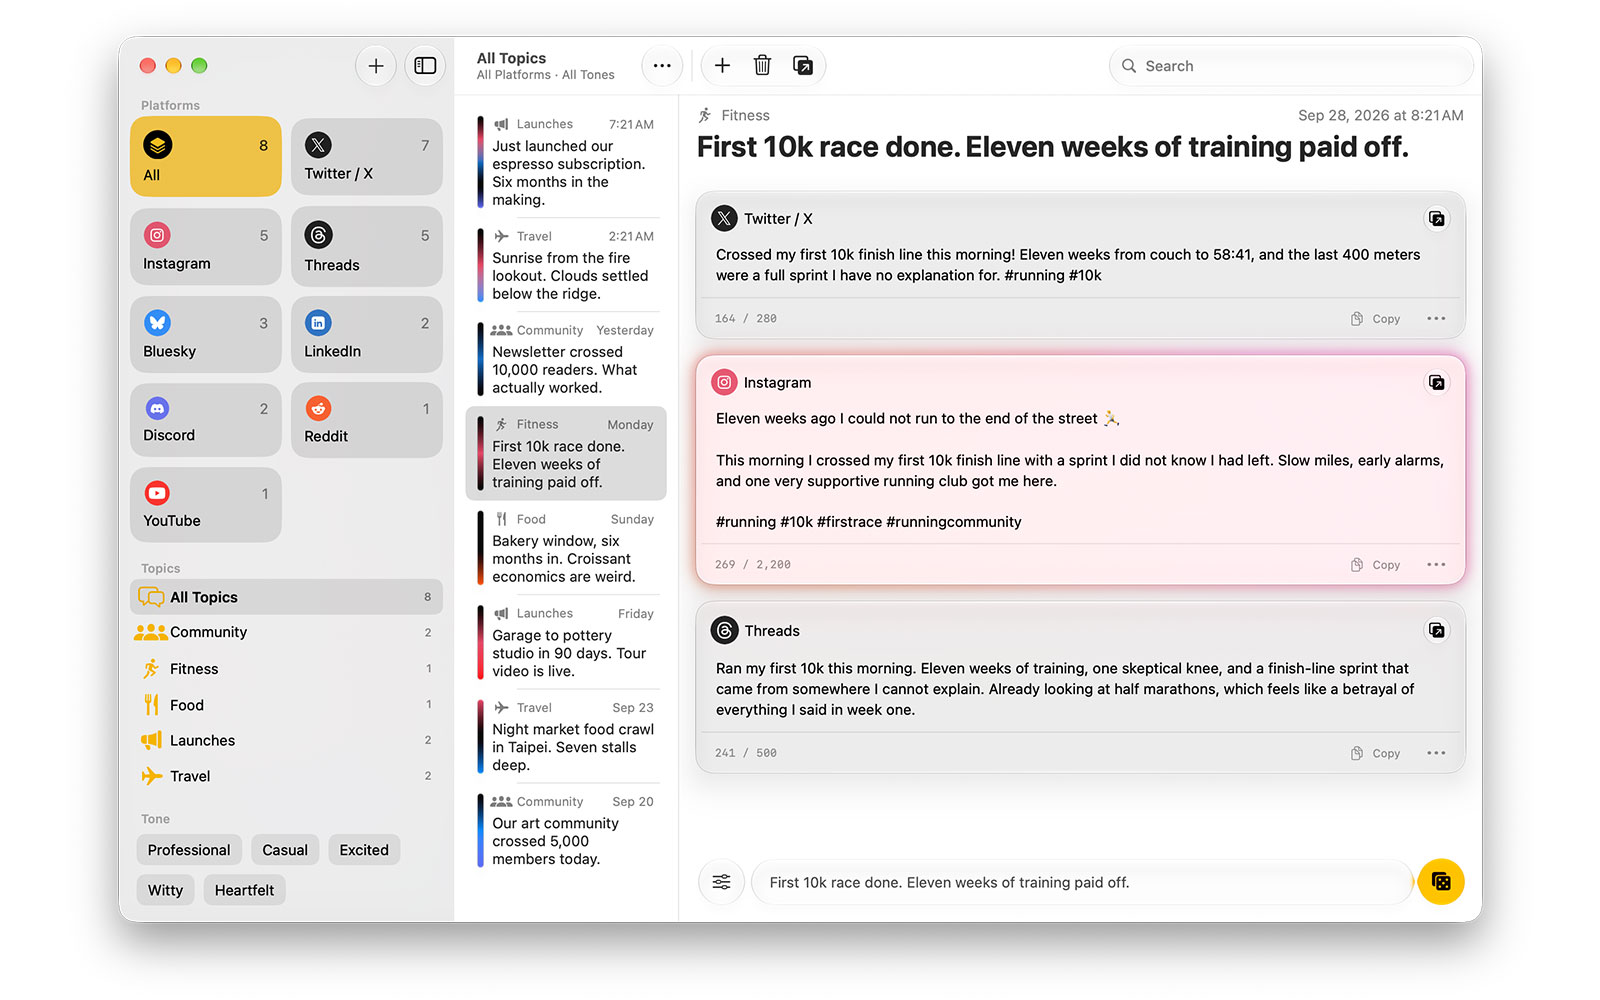Image resolution: width=1600 pixels, height=1000 pixels.
Task: Click the open-in-window icon on the Instagram card
Action: tap(1436, 382)
